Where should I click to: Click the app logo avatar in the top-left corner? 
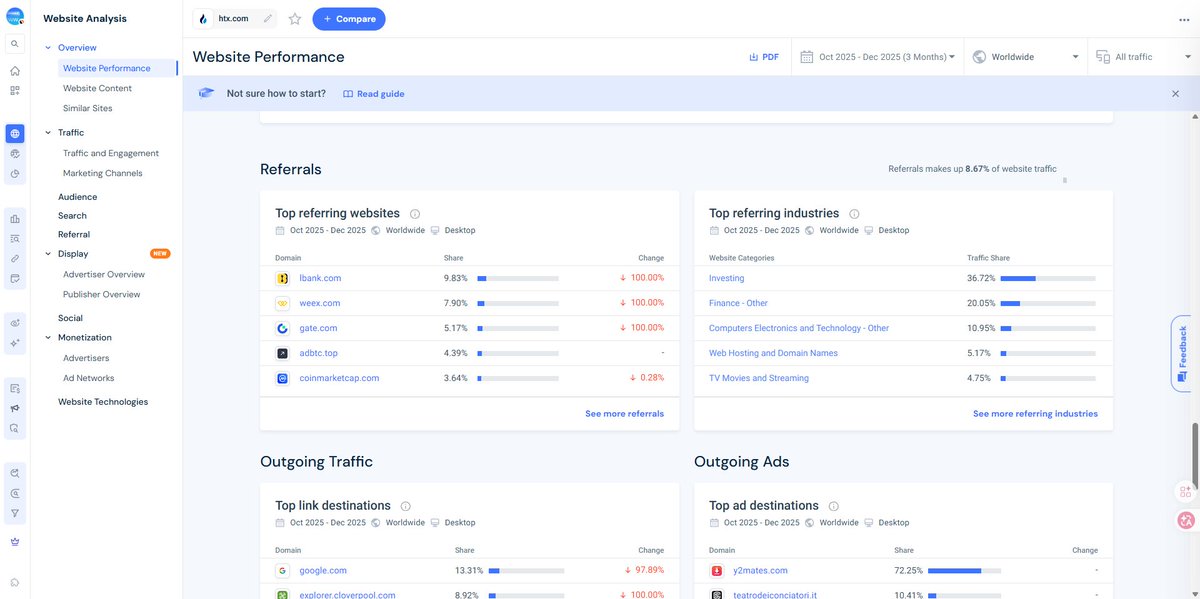(14, 17)
